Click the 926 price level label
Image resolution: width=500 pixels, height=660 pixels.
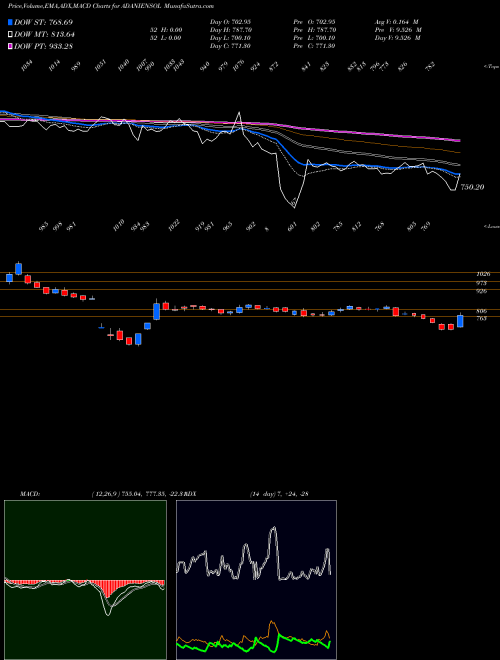(481, 291)
